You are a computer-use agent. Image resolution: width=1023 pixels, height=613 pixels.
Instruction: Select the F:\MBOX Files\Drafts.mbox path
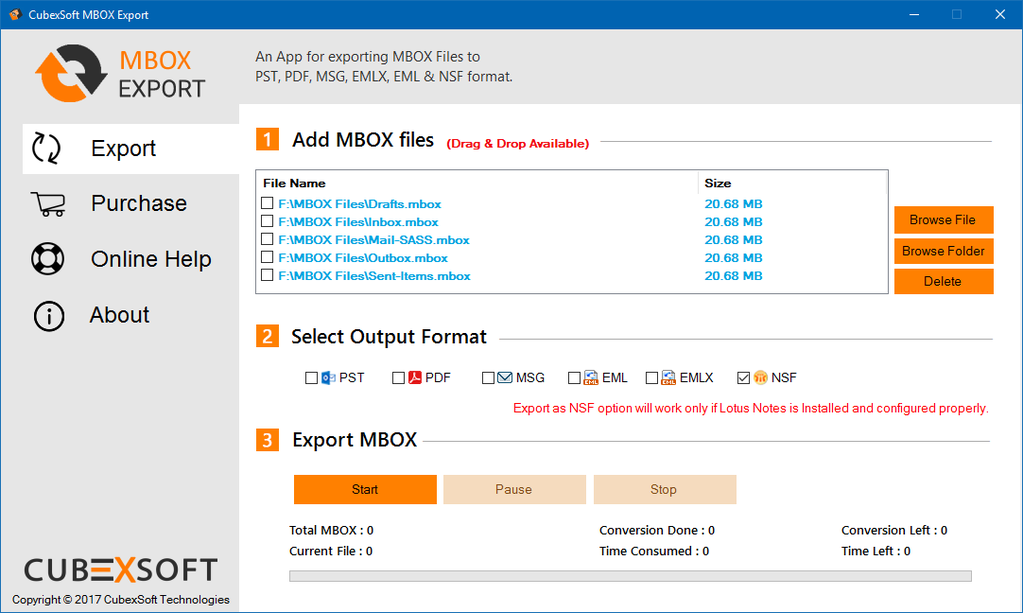coord(359,203)
